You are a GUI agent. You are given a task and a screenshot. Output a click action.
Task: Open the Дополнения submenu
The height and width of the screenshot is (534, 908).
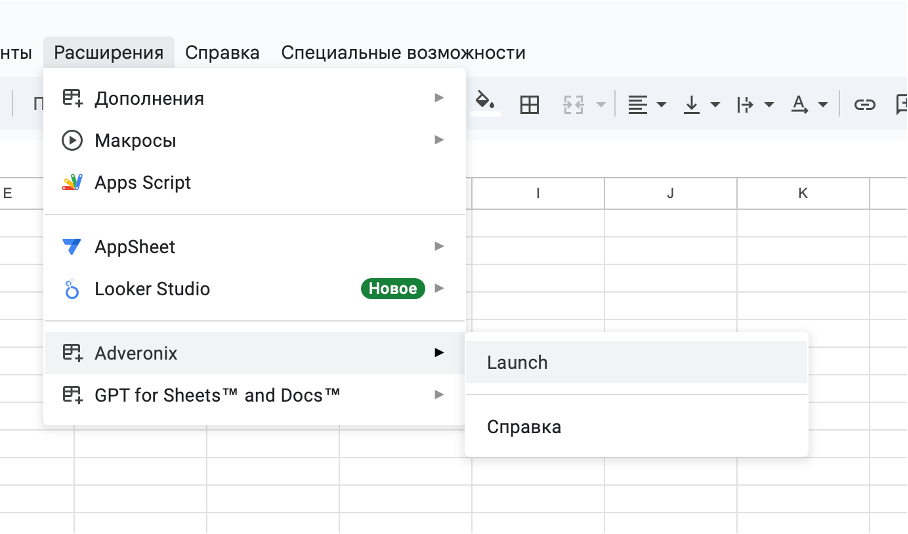(255, 98)
